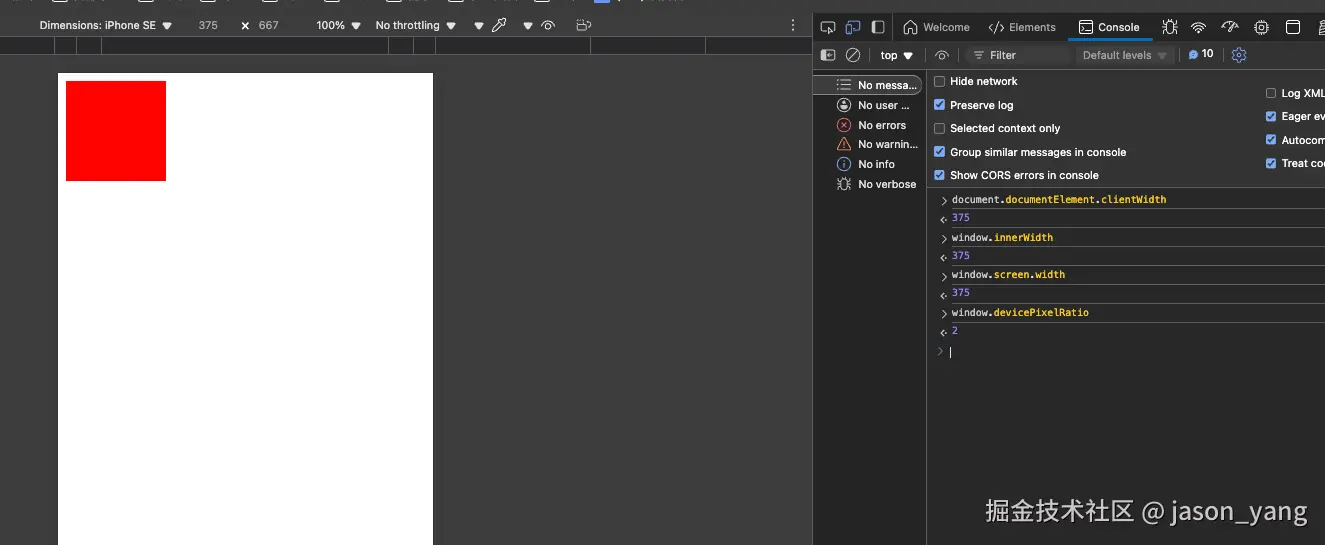The height and width of the screenshot is (545, 1325).
Task: Click the window.screen.width console entry
Action: click(1008, 274)
